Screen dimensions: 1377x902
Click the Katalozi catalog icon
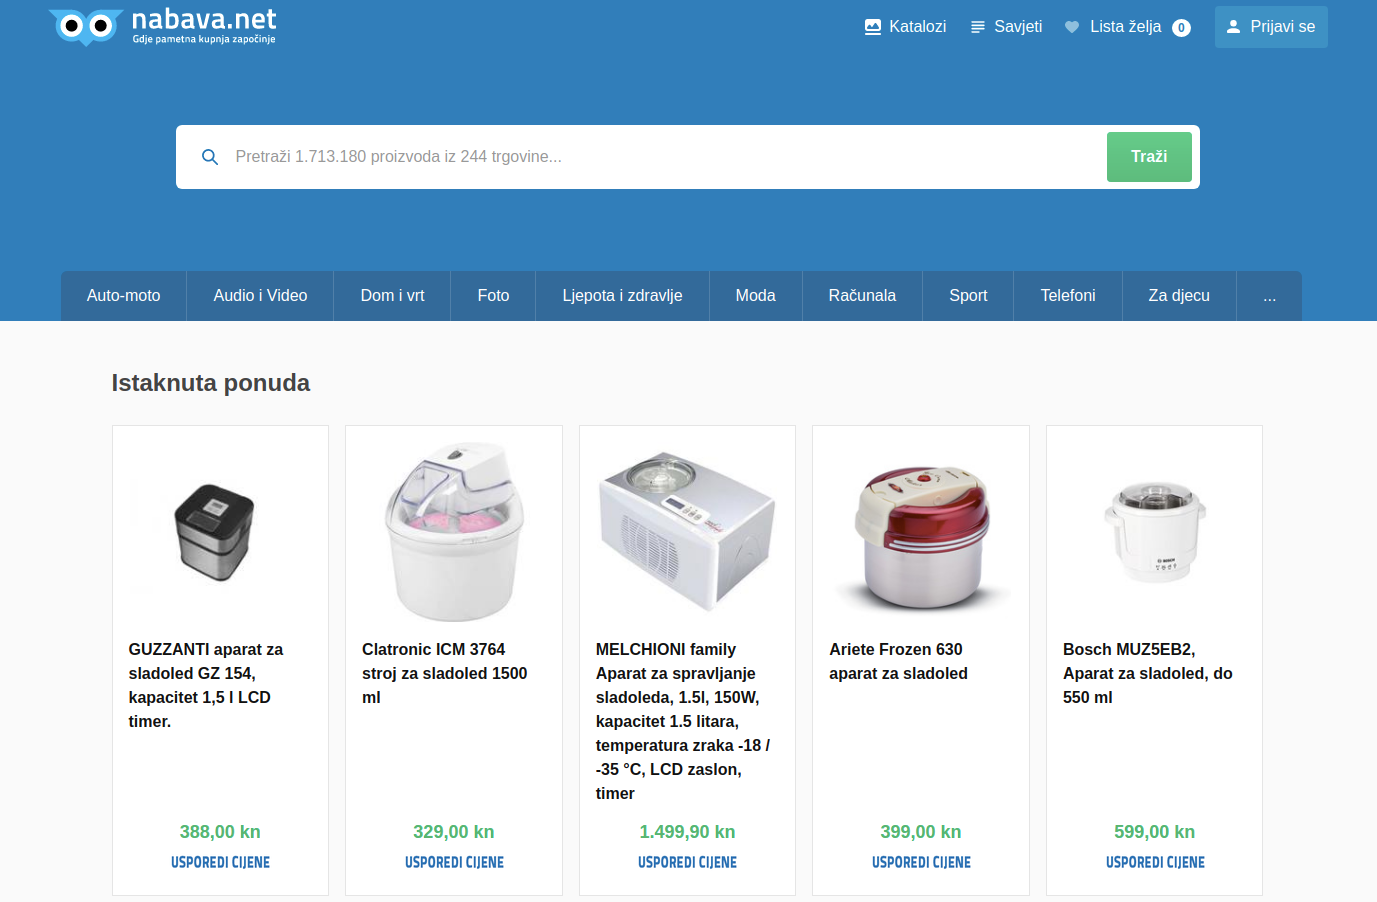(873, 27)
